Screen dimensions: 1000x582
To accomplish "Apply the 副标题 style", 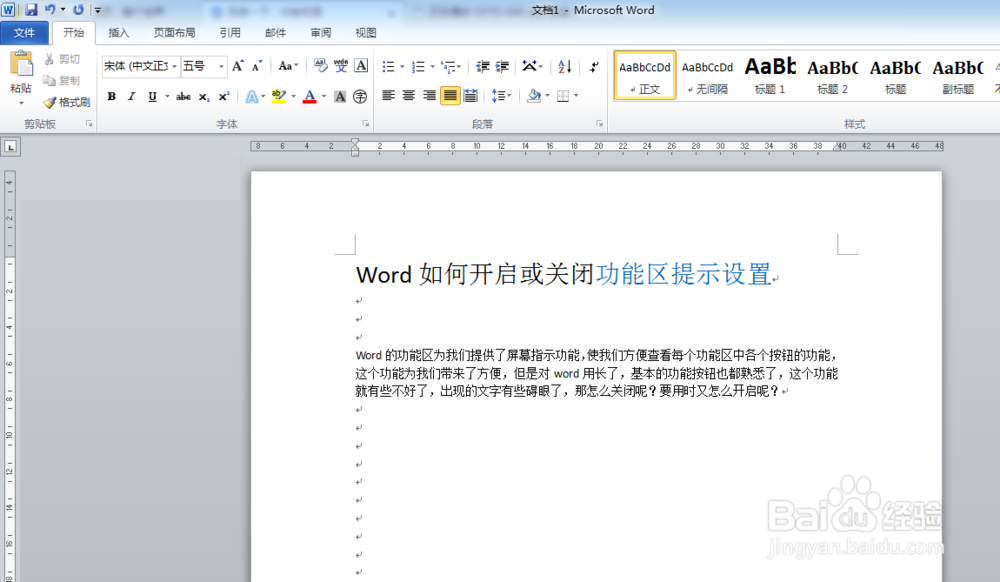I will coord(958,75).
